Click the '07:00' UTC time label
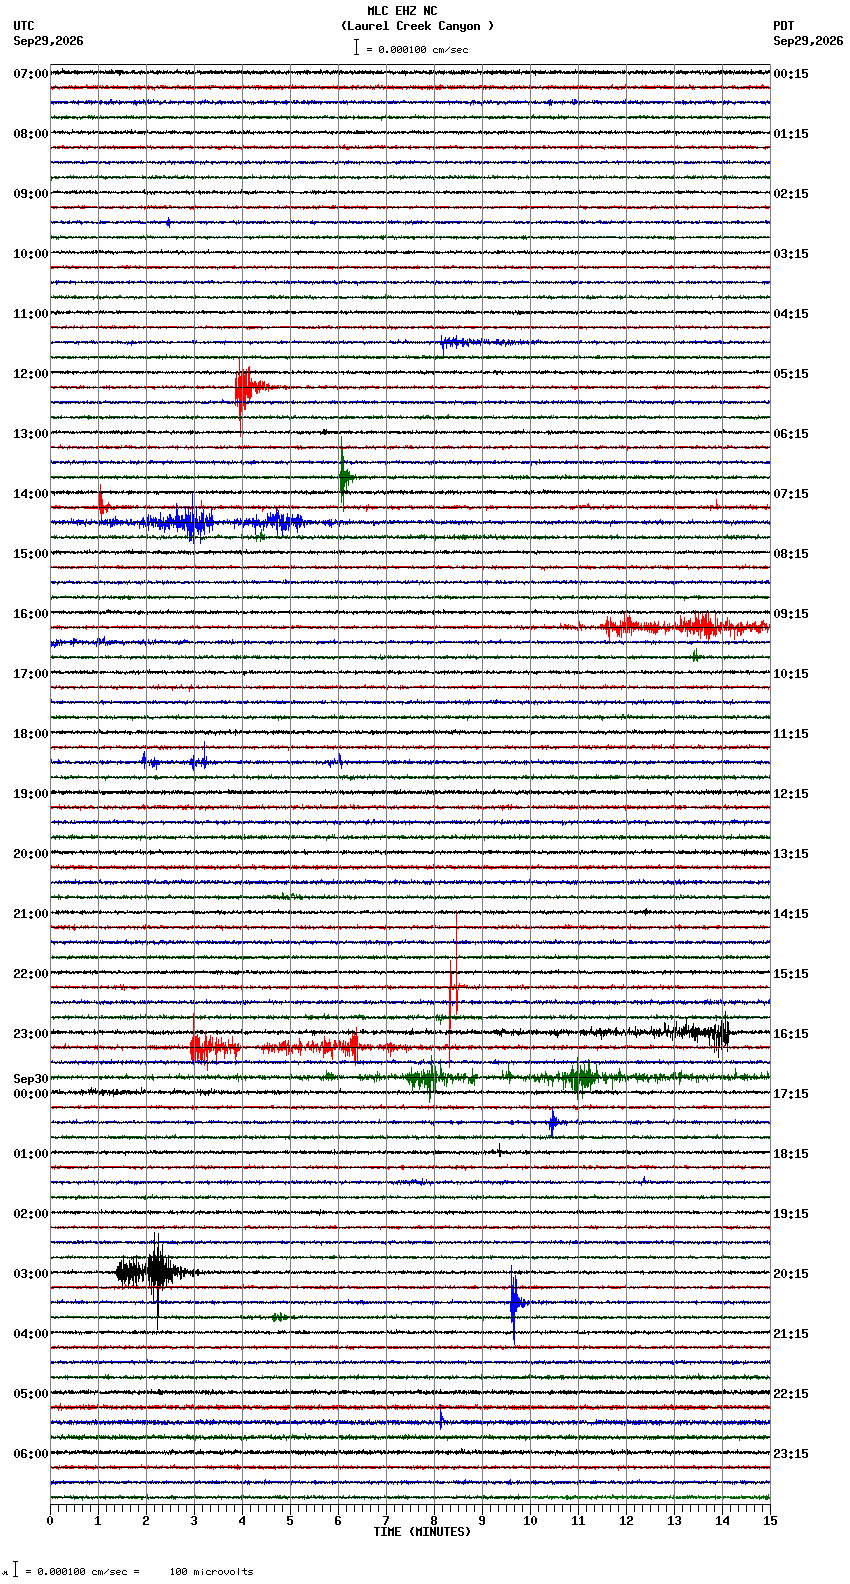Image resolution: width=850 pixels, height=1584 pixels. (x=31, y=74)
